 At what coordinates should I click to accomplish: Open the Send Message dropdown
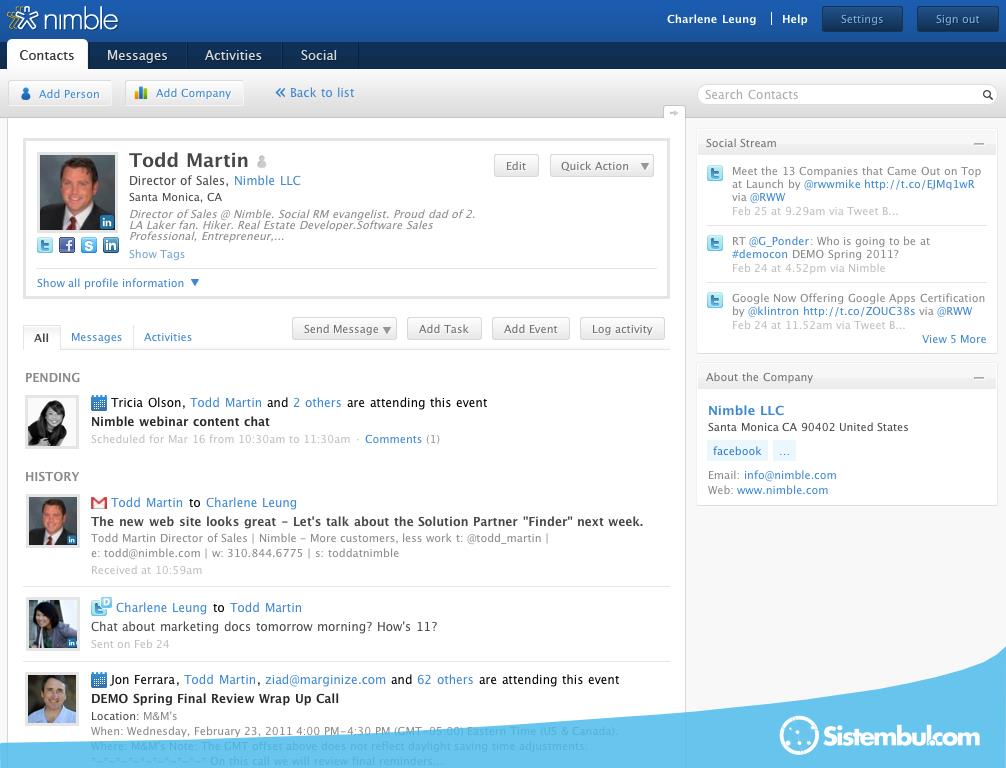345,329
